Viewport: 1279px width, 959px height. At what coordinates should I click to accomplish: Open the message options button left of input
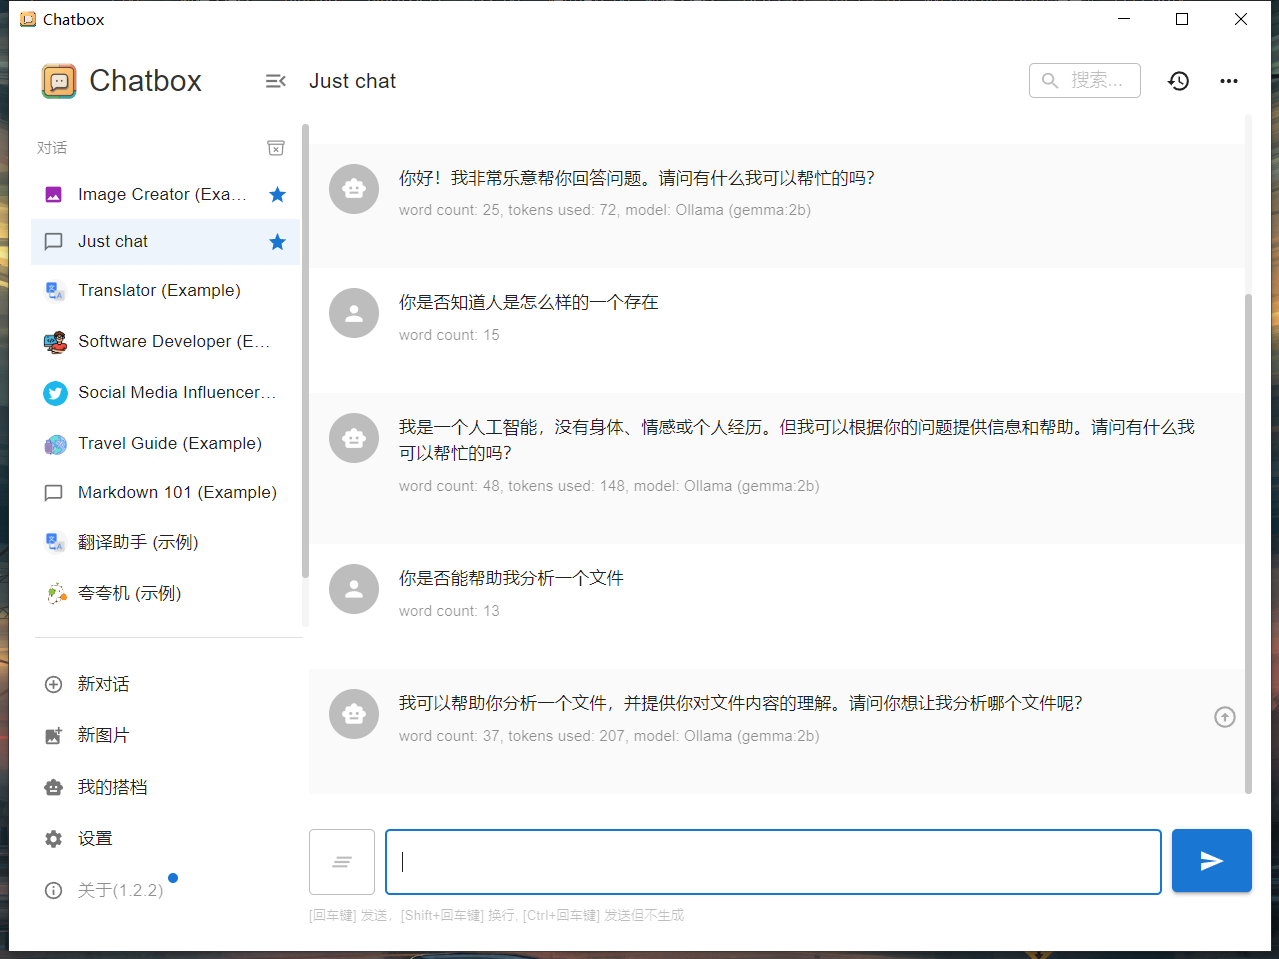342,862
